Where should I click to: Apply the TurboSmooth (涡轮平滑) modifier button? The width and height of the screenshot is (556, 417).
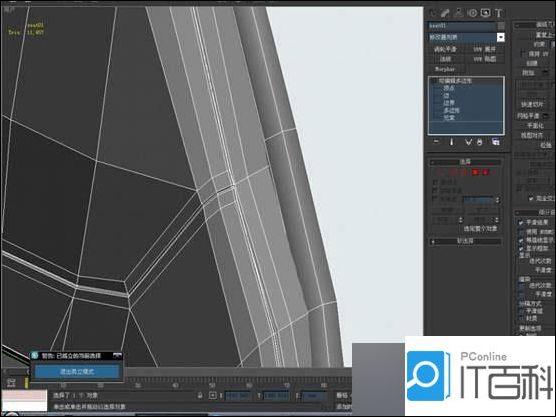pos(445,49)
